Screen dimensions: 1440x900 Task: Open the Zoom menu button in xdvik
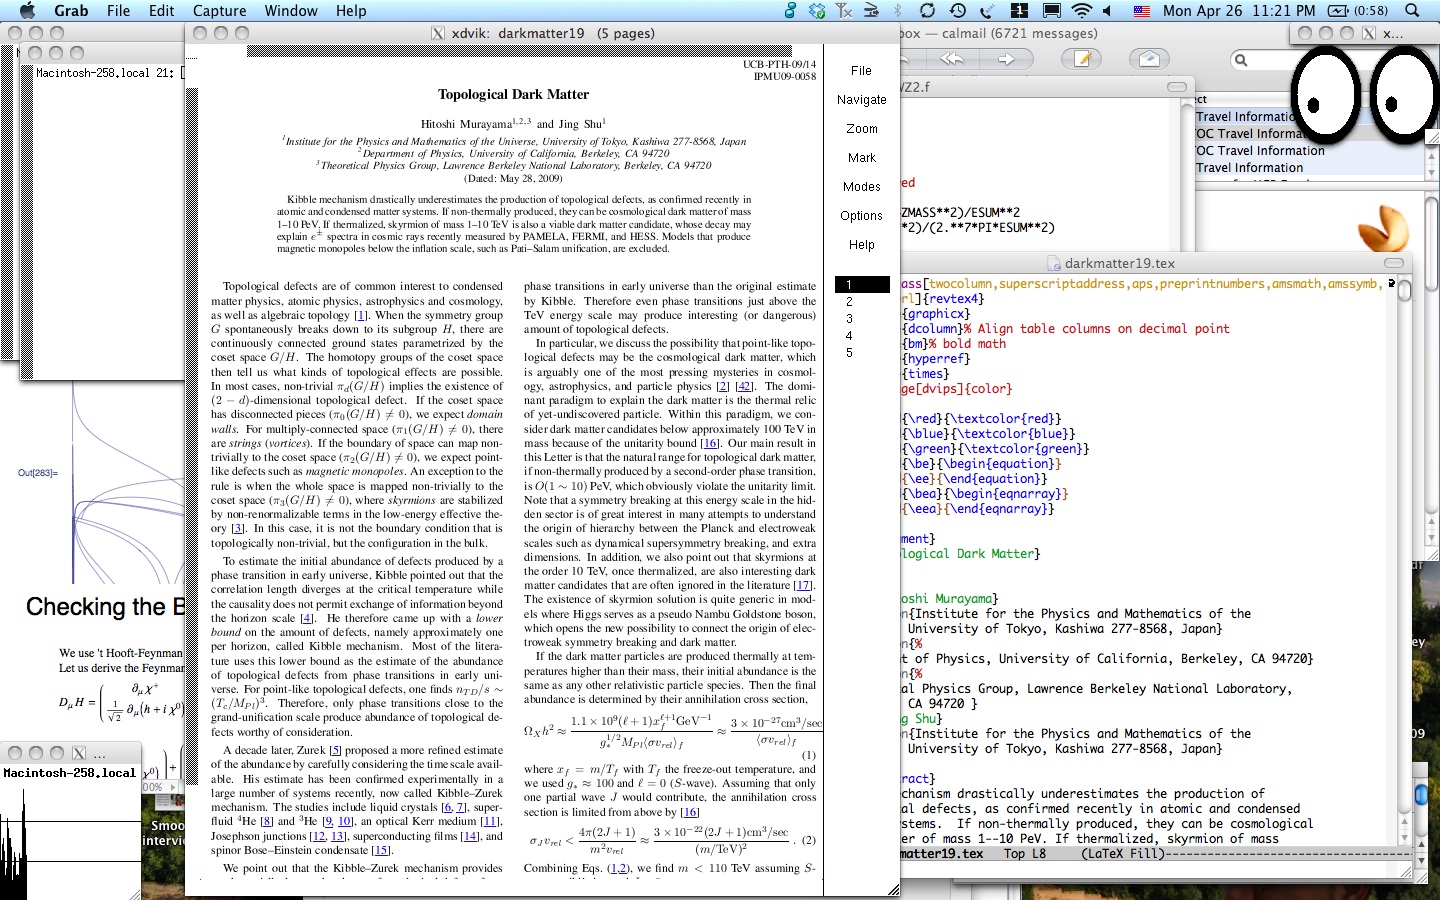pyautogui.click(x=861, y=129)
